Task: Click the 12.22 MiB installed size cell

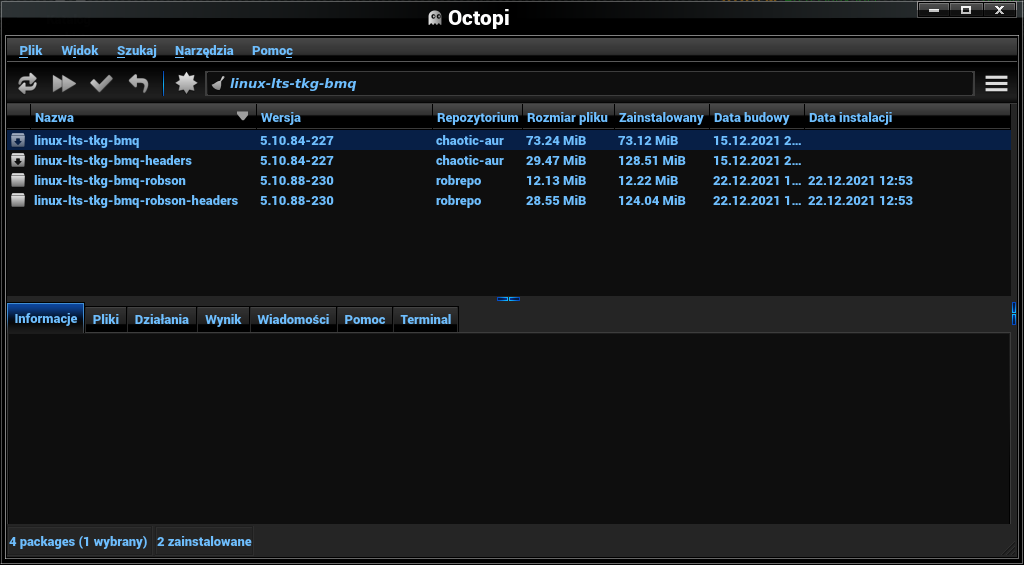Action: [648, 180]
